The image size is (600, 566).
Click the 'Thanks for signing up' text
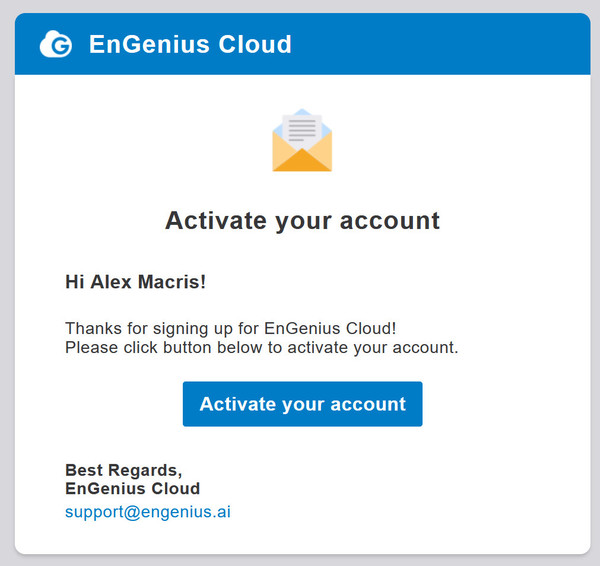click(149, 328)
